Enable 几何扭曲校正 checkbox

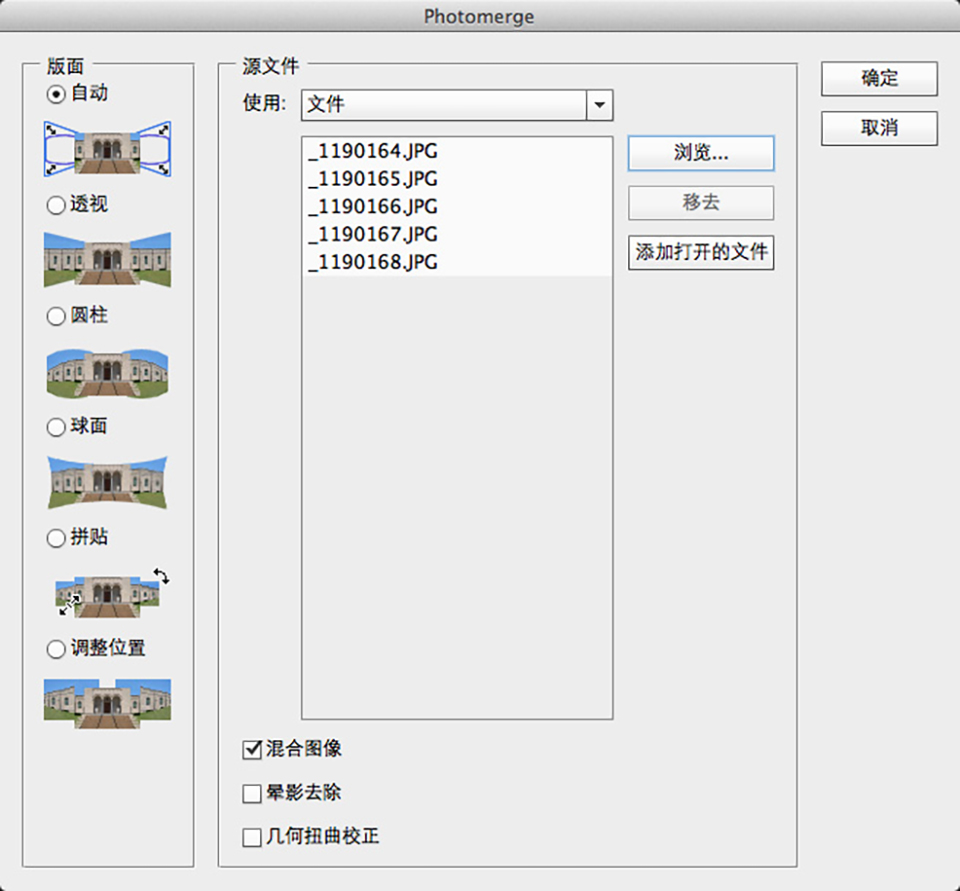coord(252,837)
